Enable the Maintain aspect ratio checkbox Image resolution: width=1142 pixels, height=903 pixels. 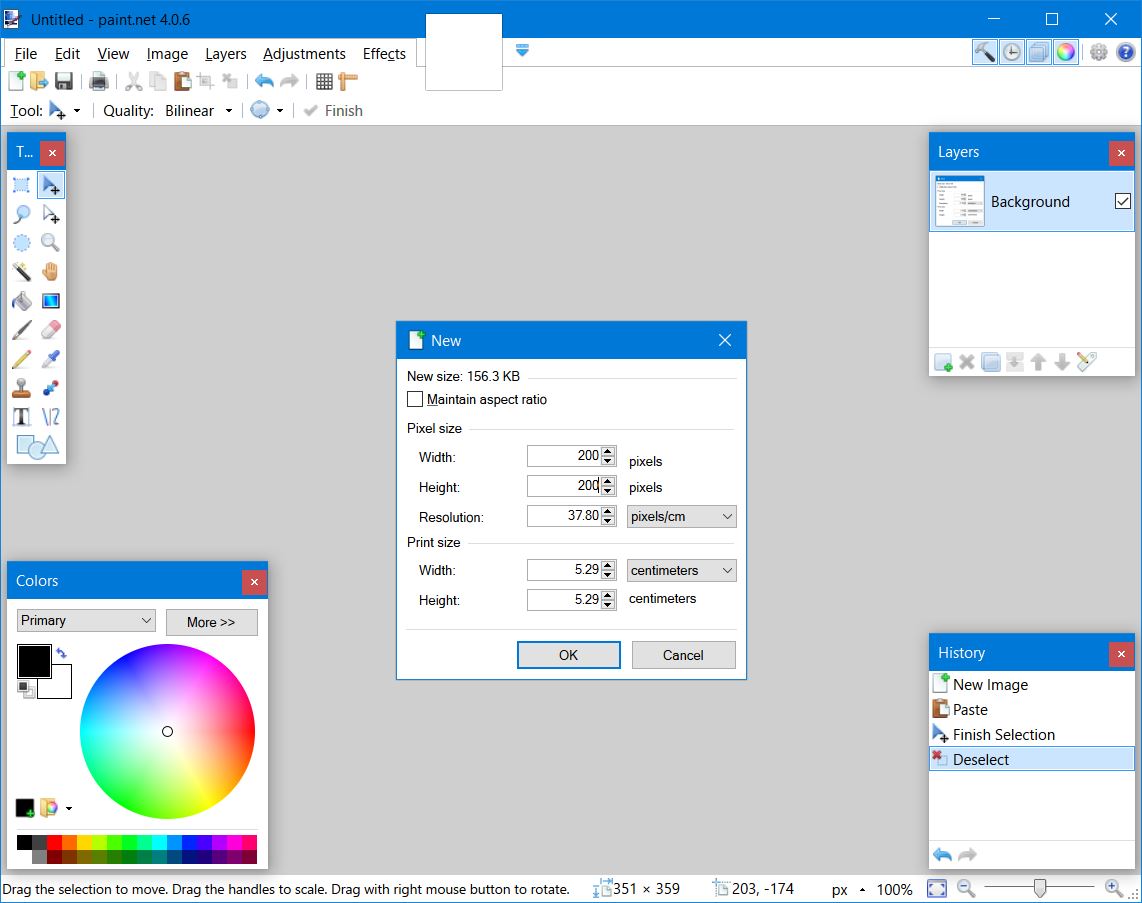(x=415, y=399)
